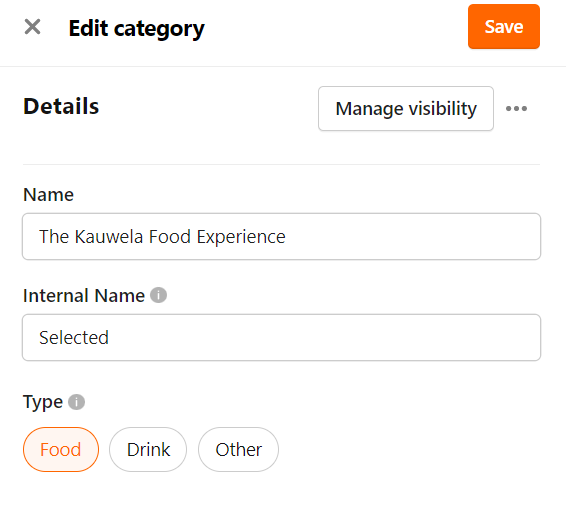The height and width of the screenshot is (522, 566).
Task: Close the Edit category panel
Action: point(32,27)
